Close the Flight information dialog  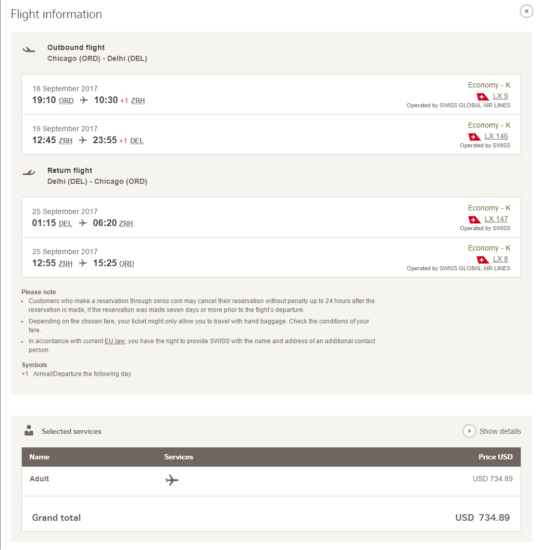click(526, 12)
